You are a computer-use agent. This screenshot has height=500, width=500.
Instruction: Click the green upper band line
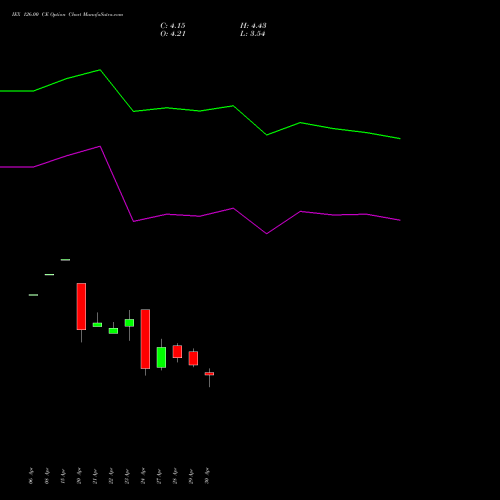coord(200,111)
